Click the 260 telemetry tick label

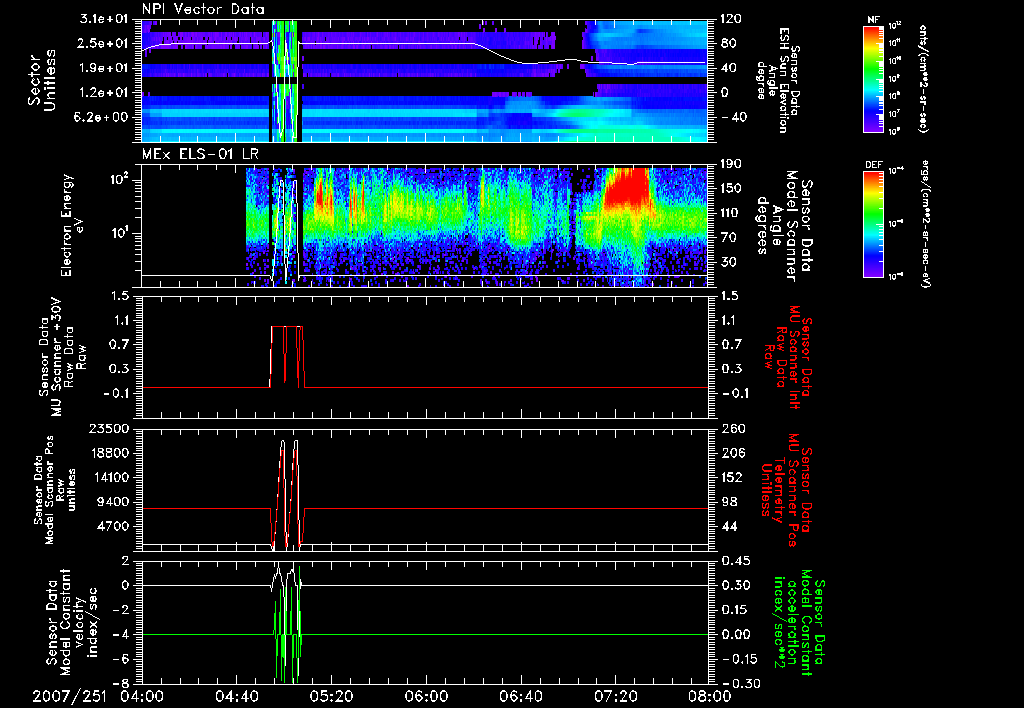731,429
